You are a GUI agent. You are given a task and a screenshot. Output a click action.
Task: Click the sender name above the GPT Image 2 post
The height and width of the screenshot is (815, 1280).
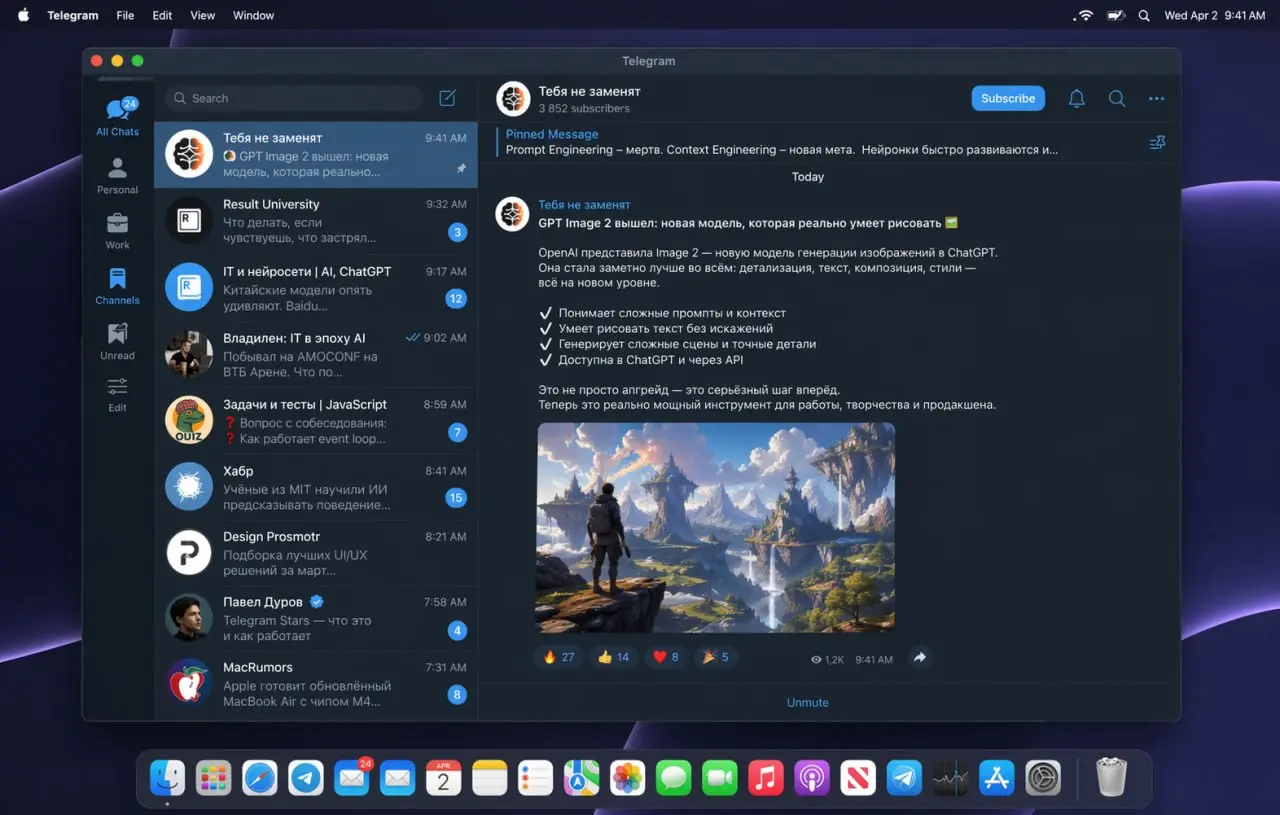click(x=584, y=205)
